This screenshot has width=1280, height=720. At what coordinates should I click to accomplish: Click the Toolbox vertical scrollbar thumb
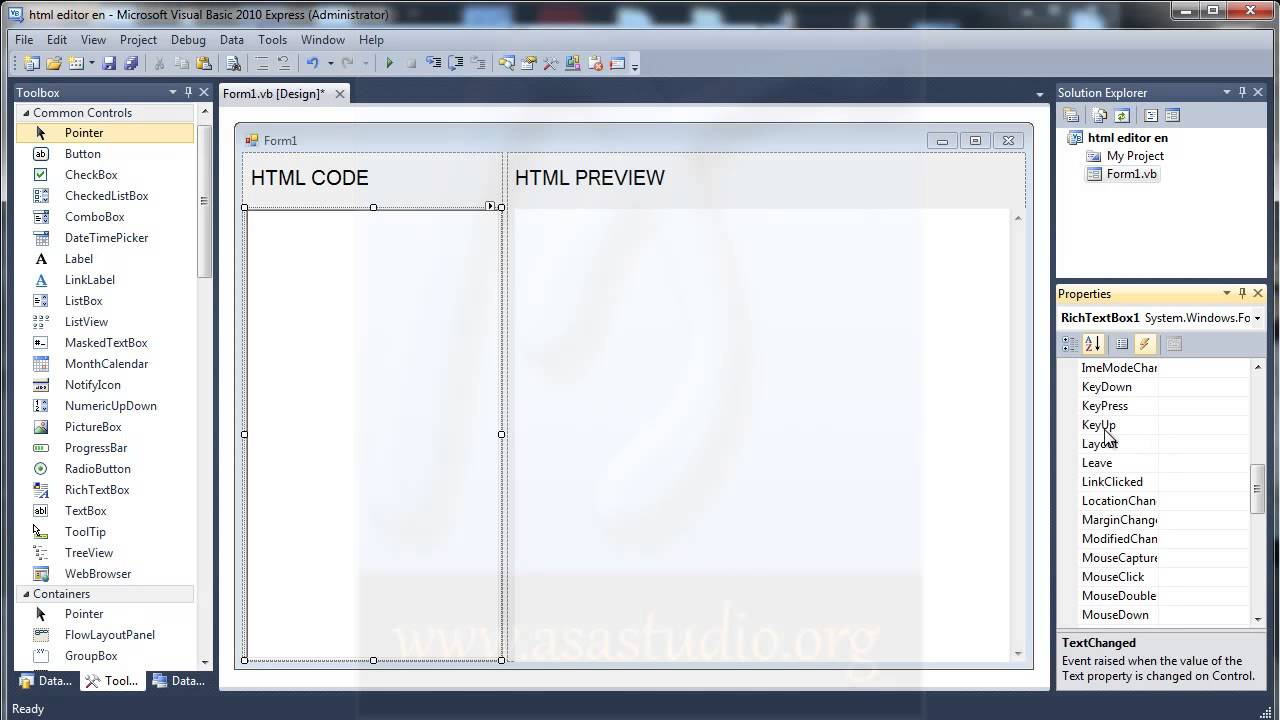[x=205, y=203]
